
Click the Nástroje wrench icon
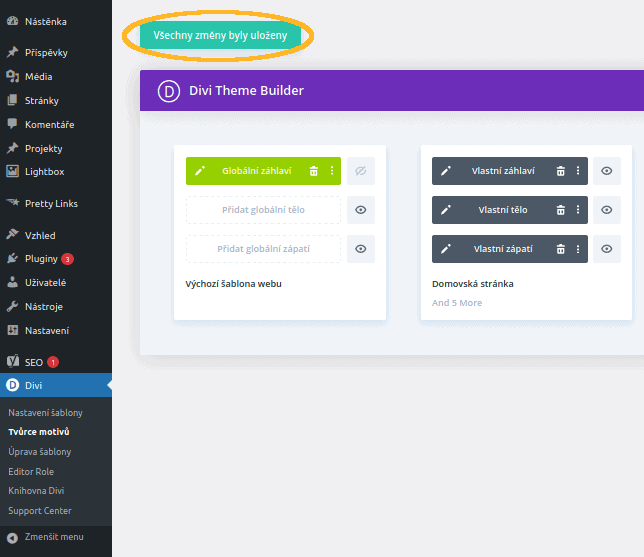click(13, 306)
